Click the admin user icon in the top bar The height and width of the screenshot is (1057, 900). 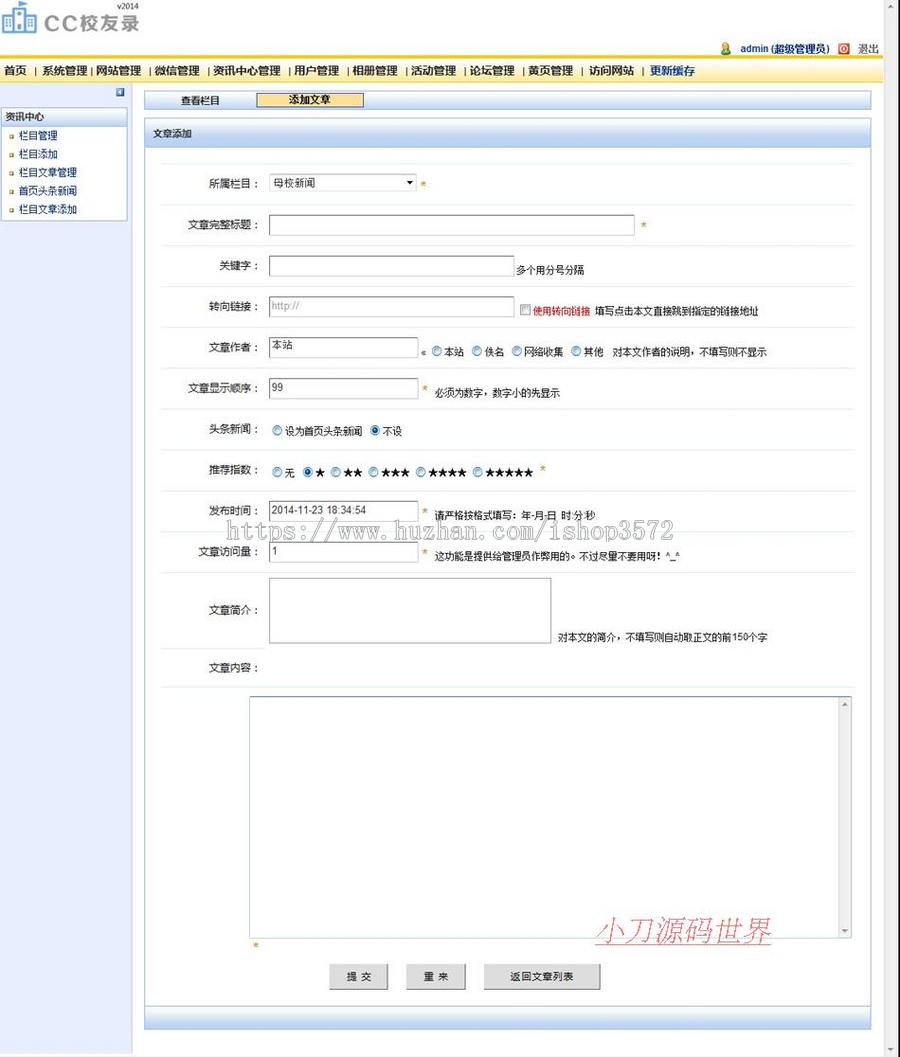click(x=726, y=49)
